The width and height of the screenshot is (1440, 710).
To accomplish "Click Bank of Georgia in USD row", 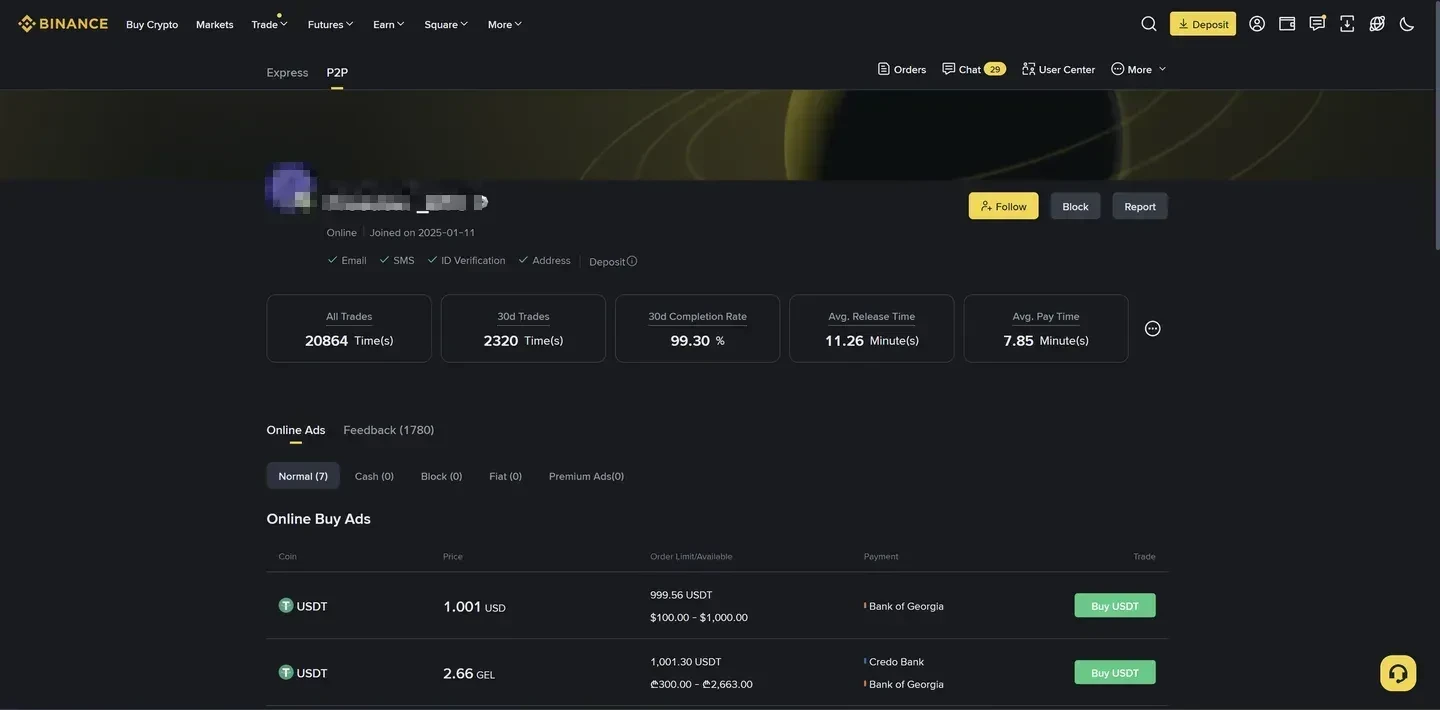I will click(x=906, y=606).
